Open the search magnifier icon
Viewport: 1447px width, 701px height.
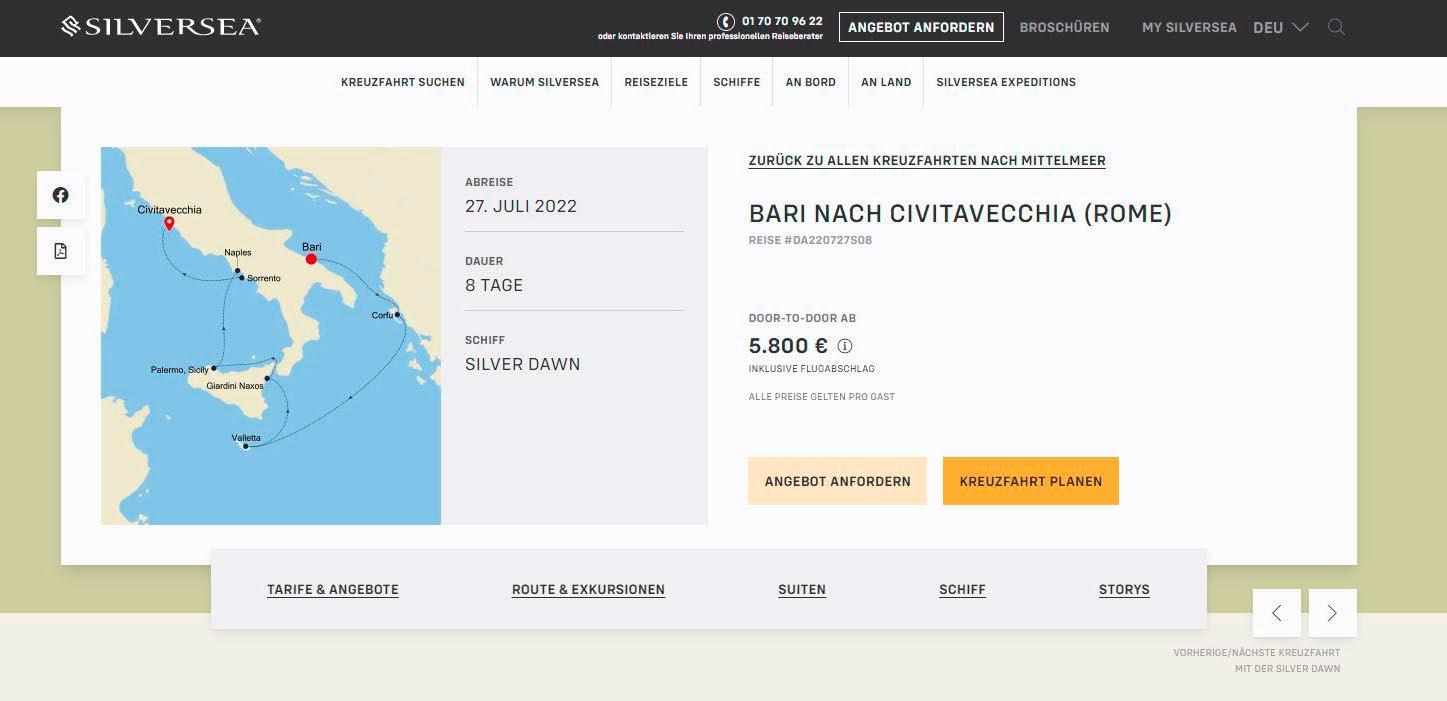coord(1336,27)
